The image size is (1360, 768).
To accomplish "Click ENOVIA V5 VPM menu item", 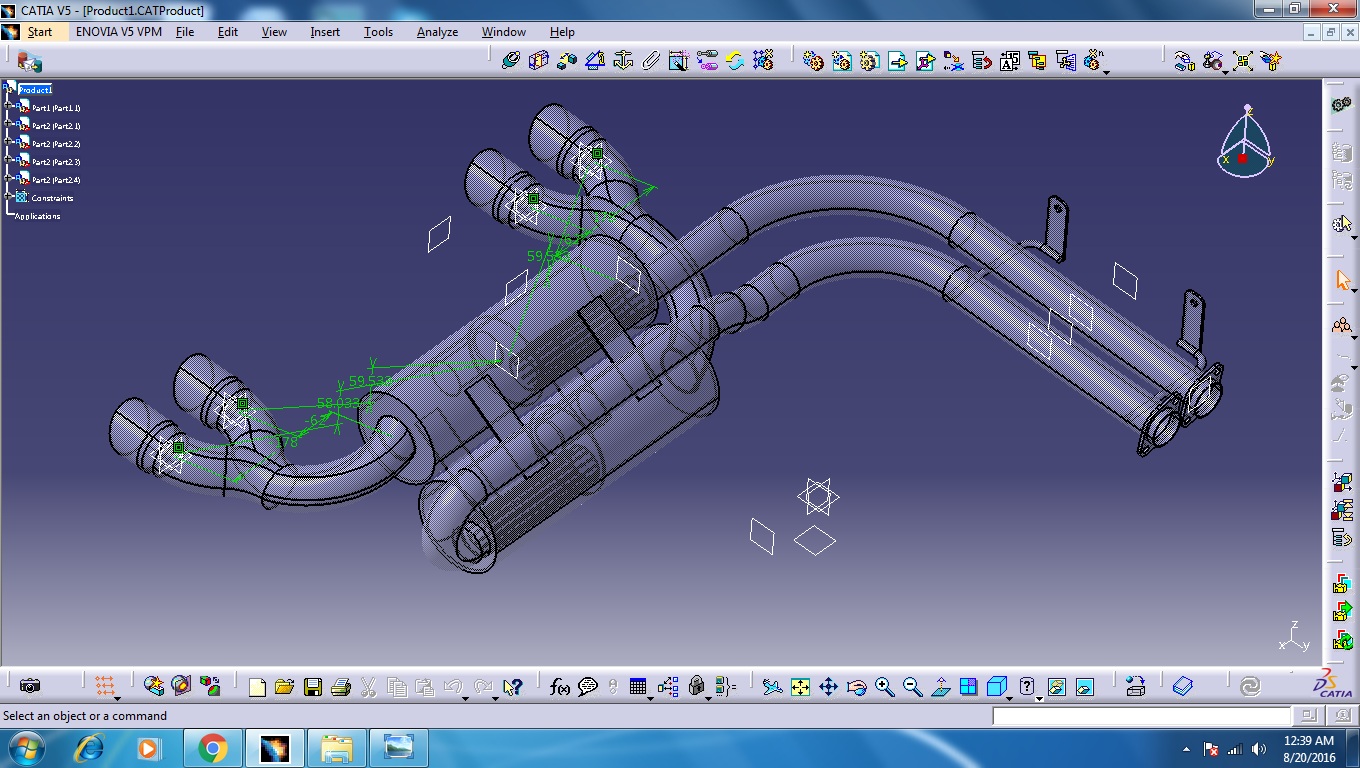I will tap(118, 32).
